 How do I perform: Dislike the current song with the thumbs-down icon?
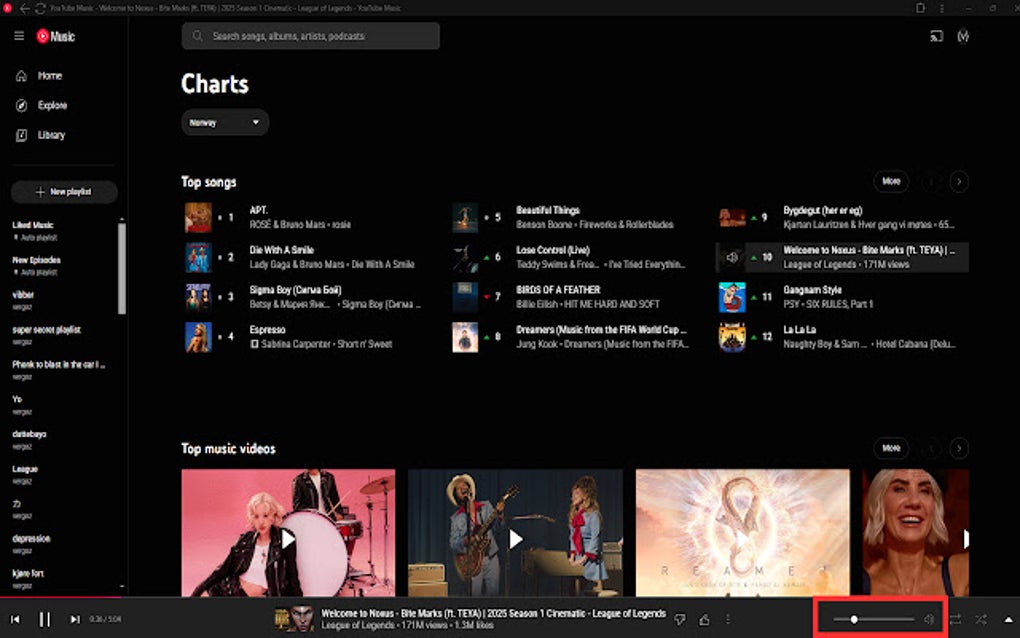coord(679,618)
